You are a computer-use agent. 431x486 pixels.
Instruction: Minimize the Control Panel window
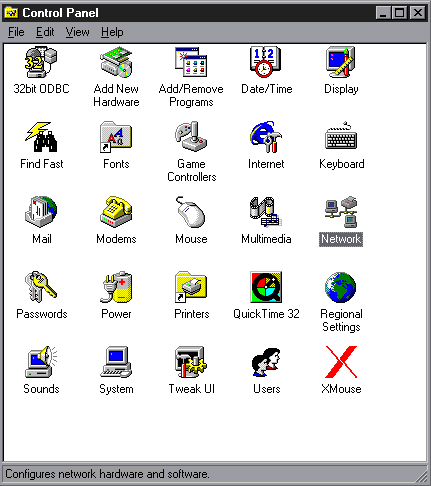coord(383,13)
